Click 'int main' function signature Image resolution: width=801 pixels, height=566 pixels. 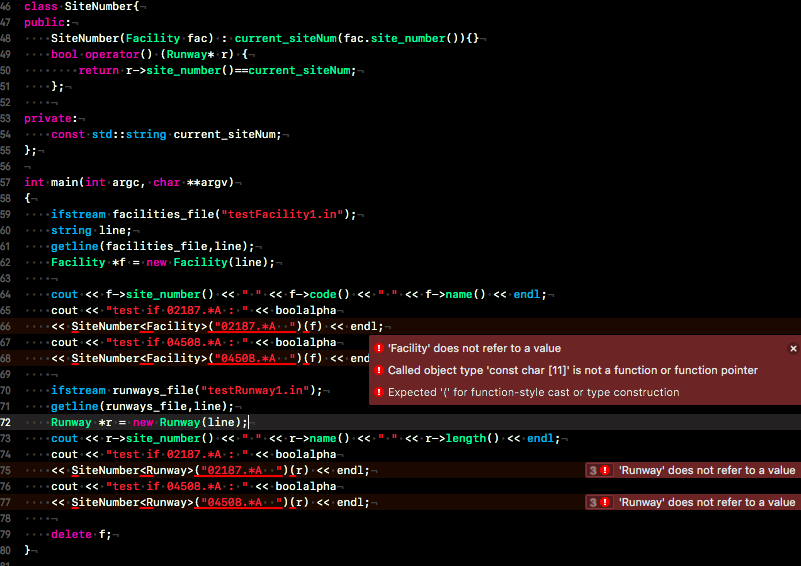point(129,182)
